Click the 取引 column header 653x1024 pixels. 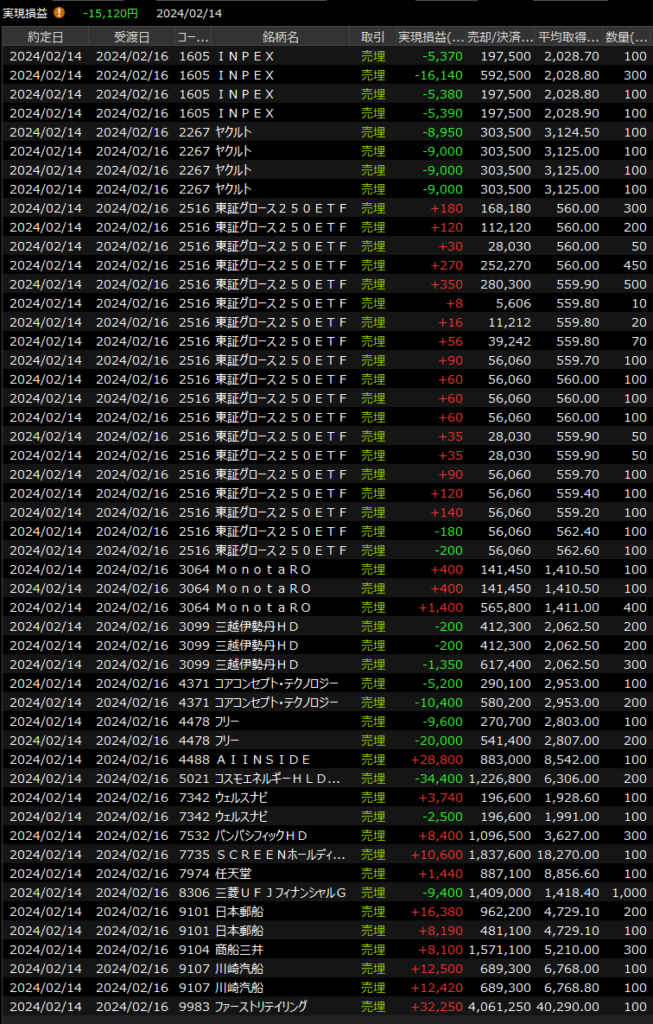click(x=372, y=37)
